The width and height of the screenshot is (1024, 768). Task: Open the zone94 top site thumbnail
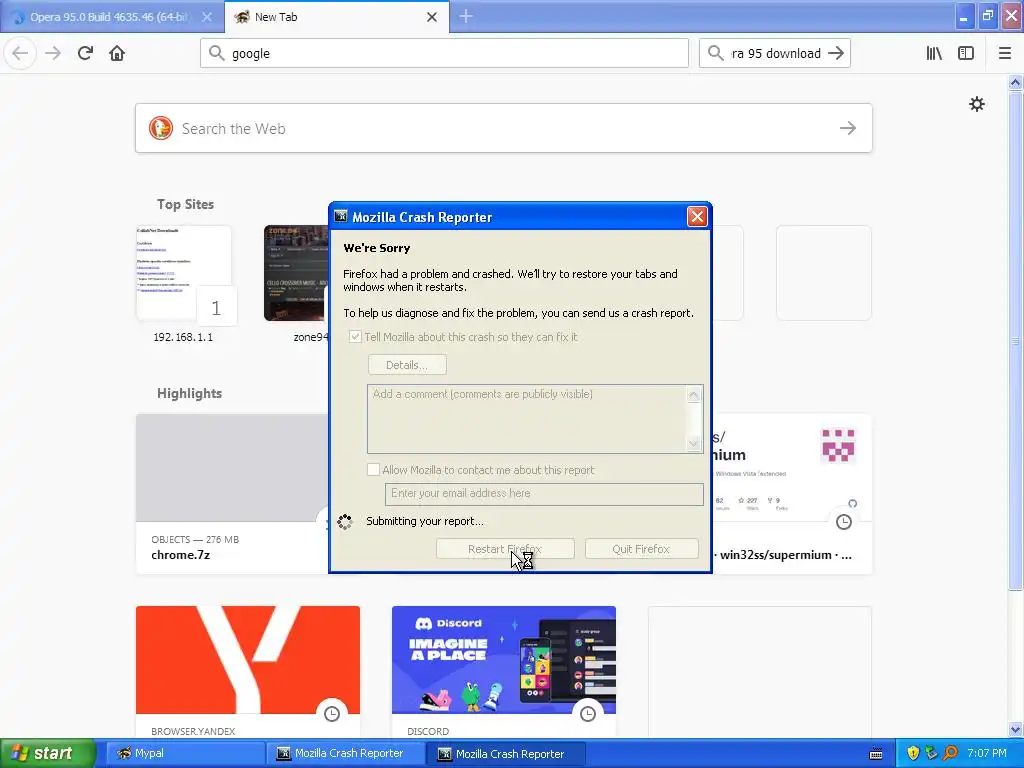click(x=296, y=273)
